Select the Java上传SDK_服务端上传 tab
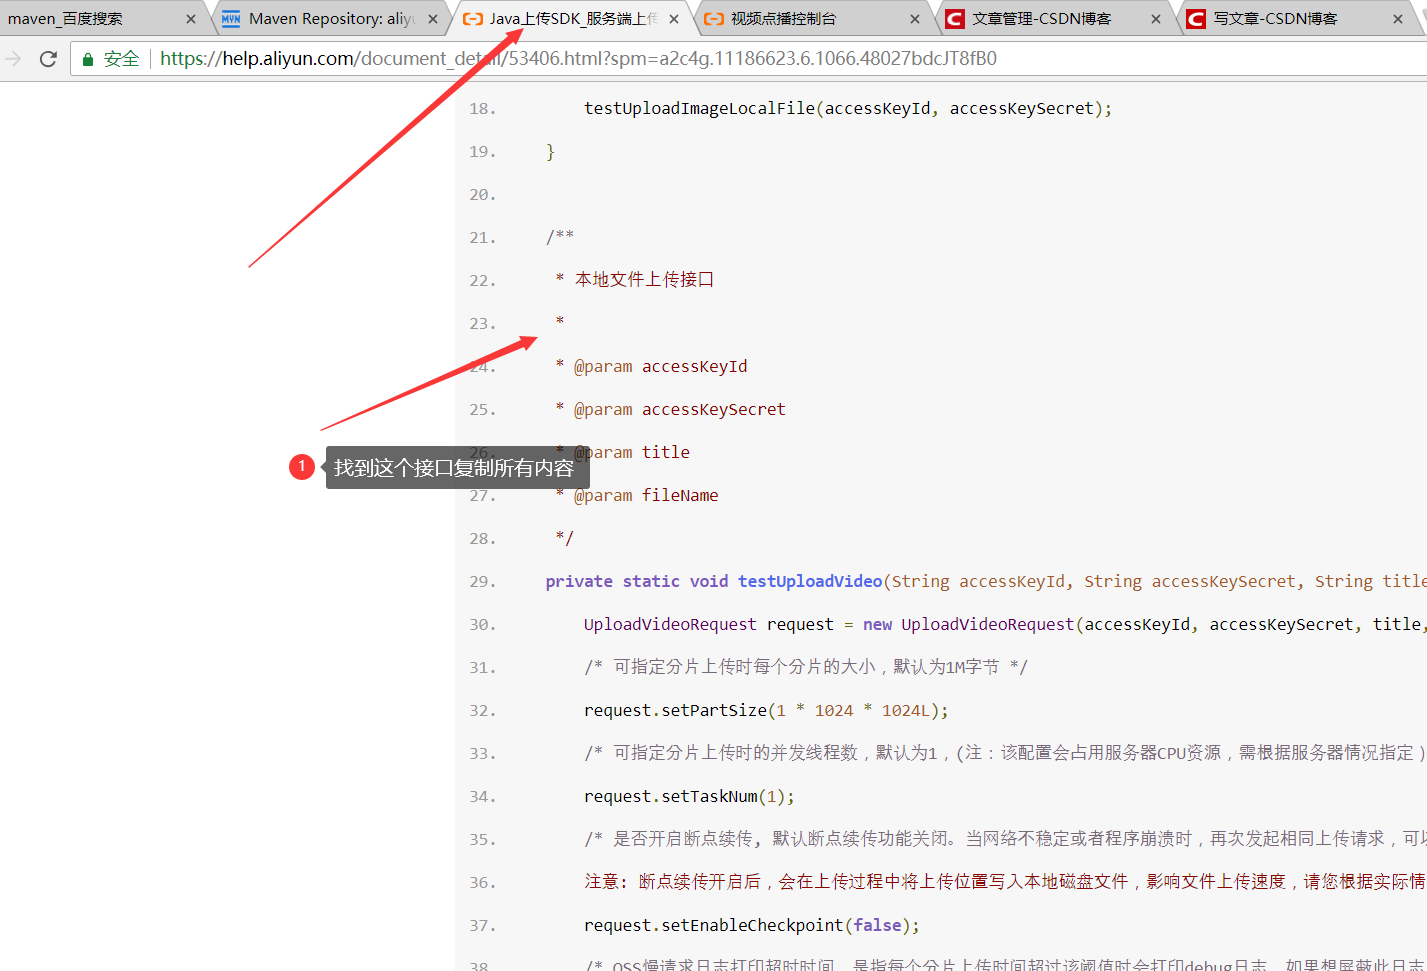Screen dimensions: 1427x971 coord(574,19)
